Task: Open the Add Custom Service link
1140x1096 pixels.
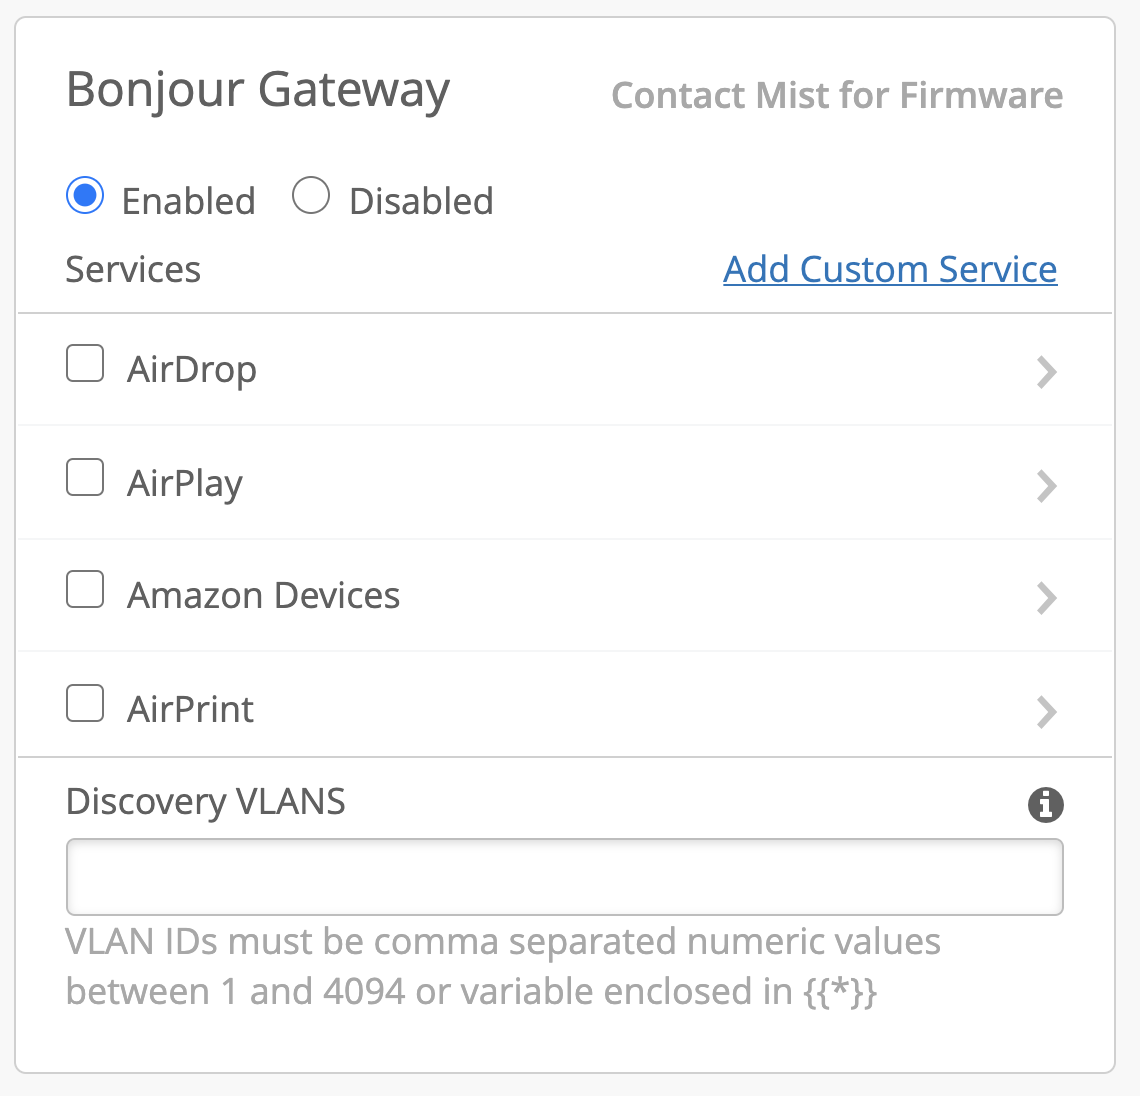Action: point(890,269)
